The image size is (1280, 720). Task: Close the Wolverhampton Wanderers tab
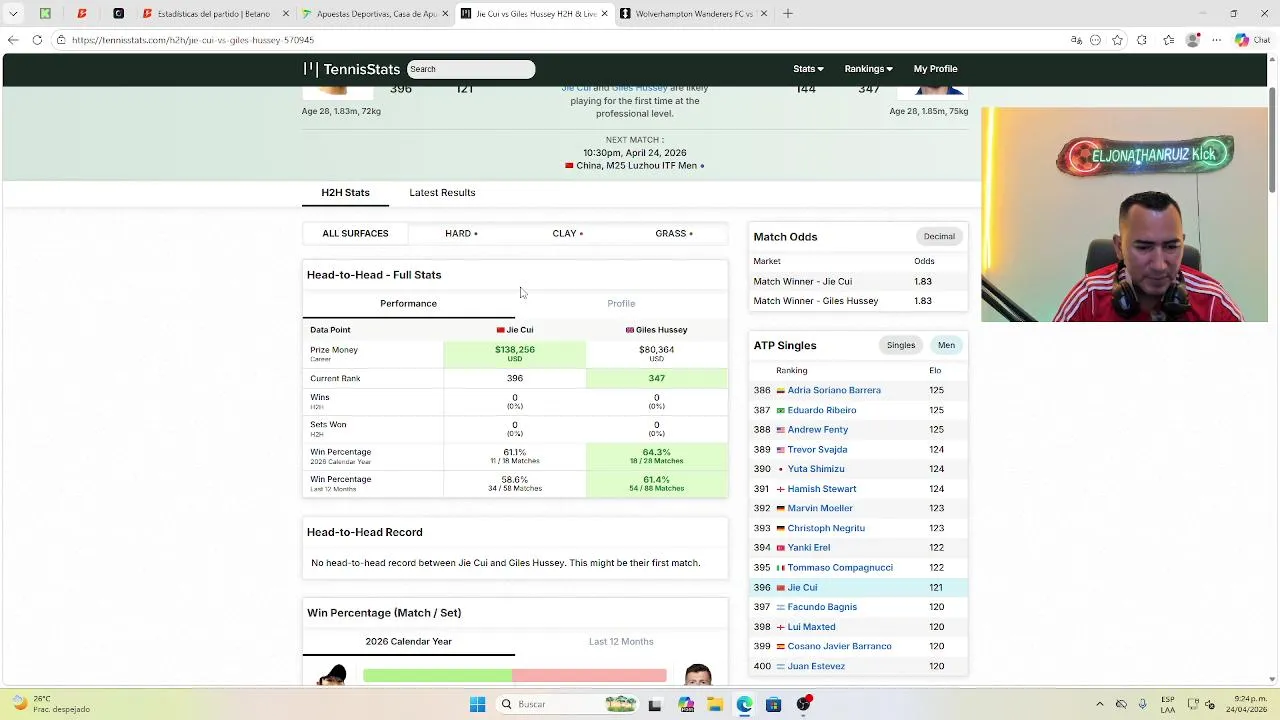pos(764,14)
